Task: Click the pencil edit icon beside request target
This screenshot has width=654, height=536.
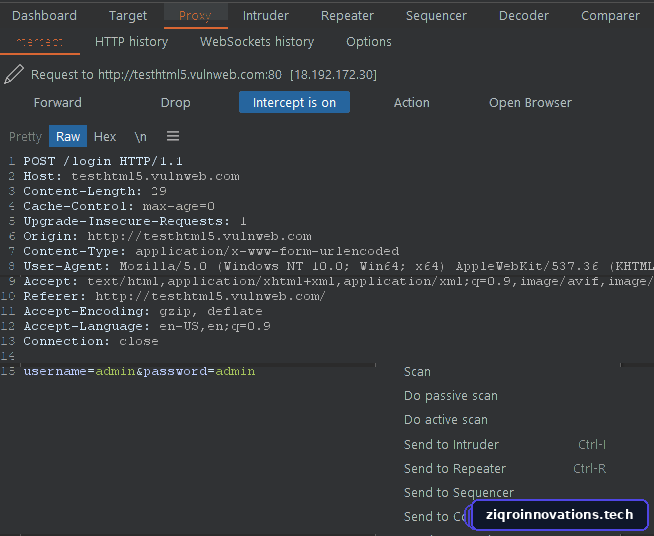Action: click(13, 75)
